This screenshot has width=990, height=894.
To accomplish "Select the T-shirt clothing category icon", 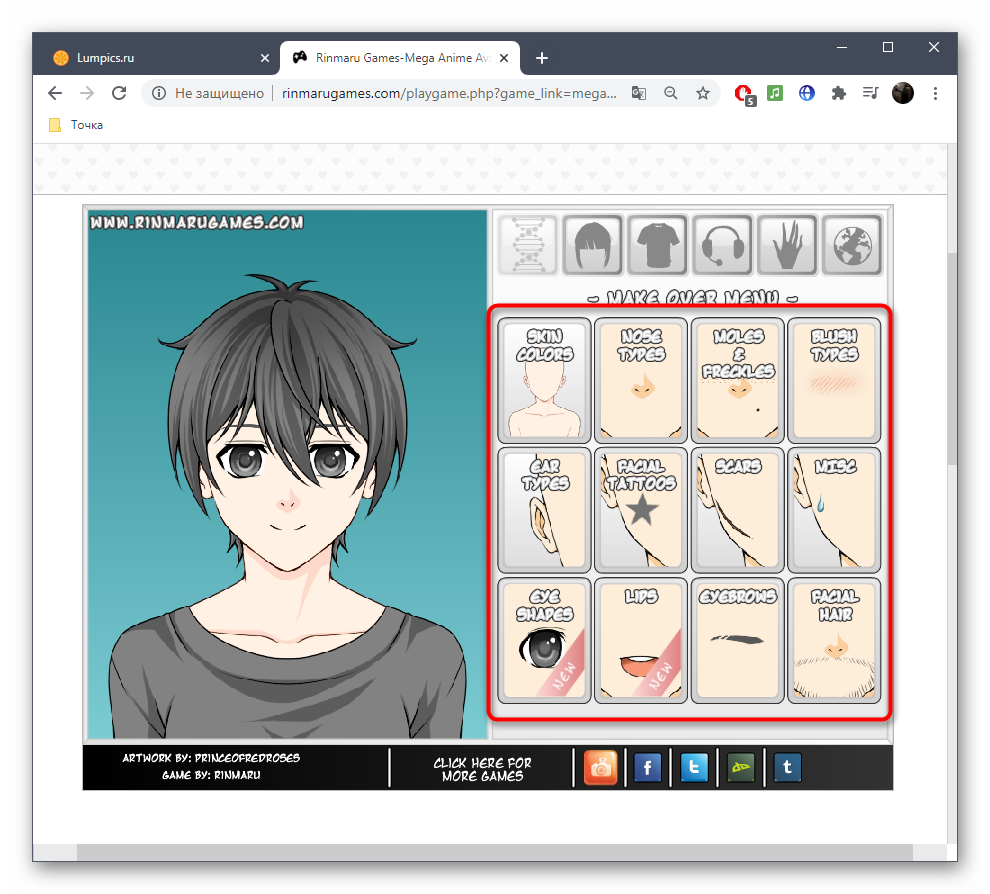I will point(658,245).
